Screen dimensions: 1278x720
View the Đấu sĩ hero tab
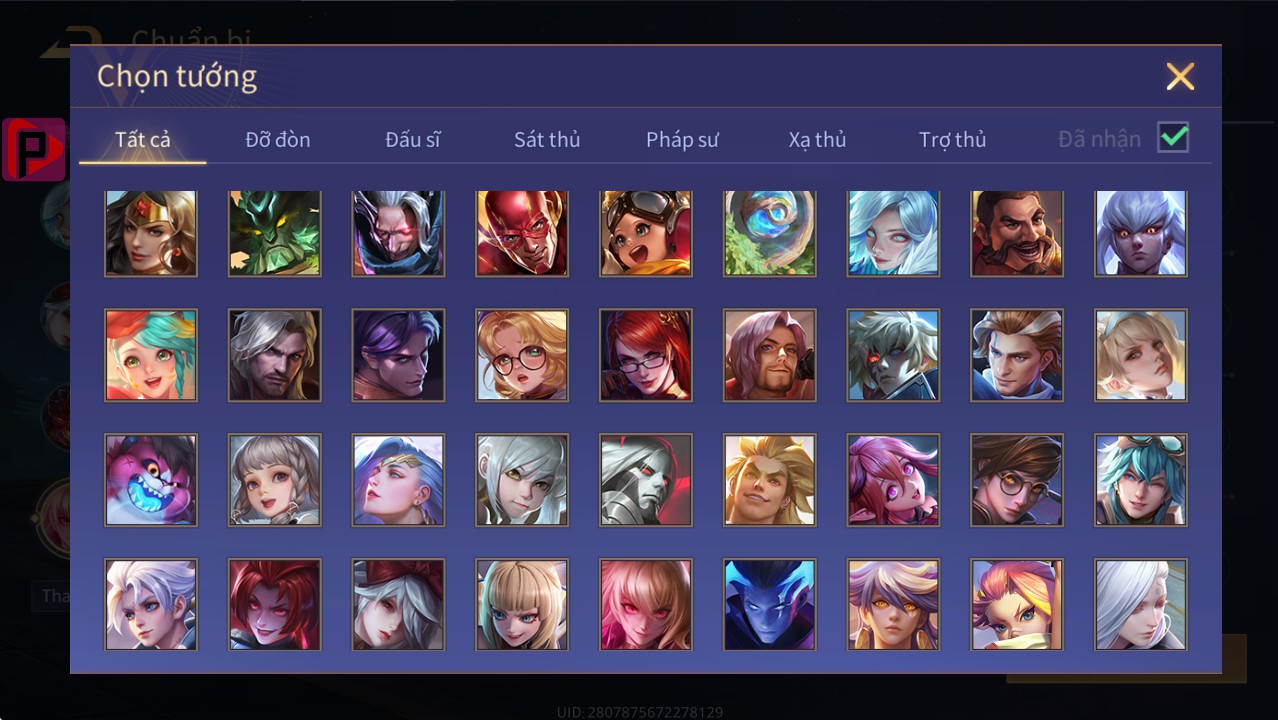(x=413, y=140)
